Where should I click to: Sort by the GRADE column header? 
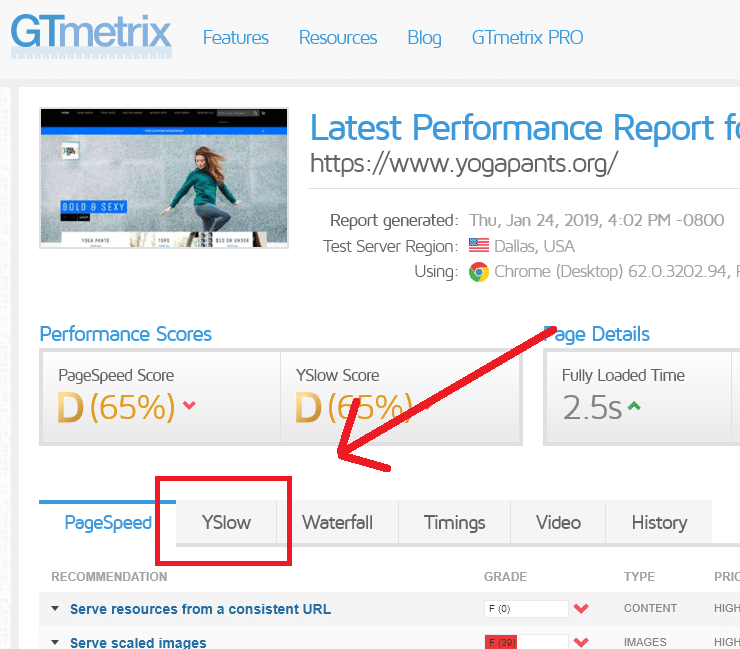(505, 577)
